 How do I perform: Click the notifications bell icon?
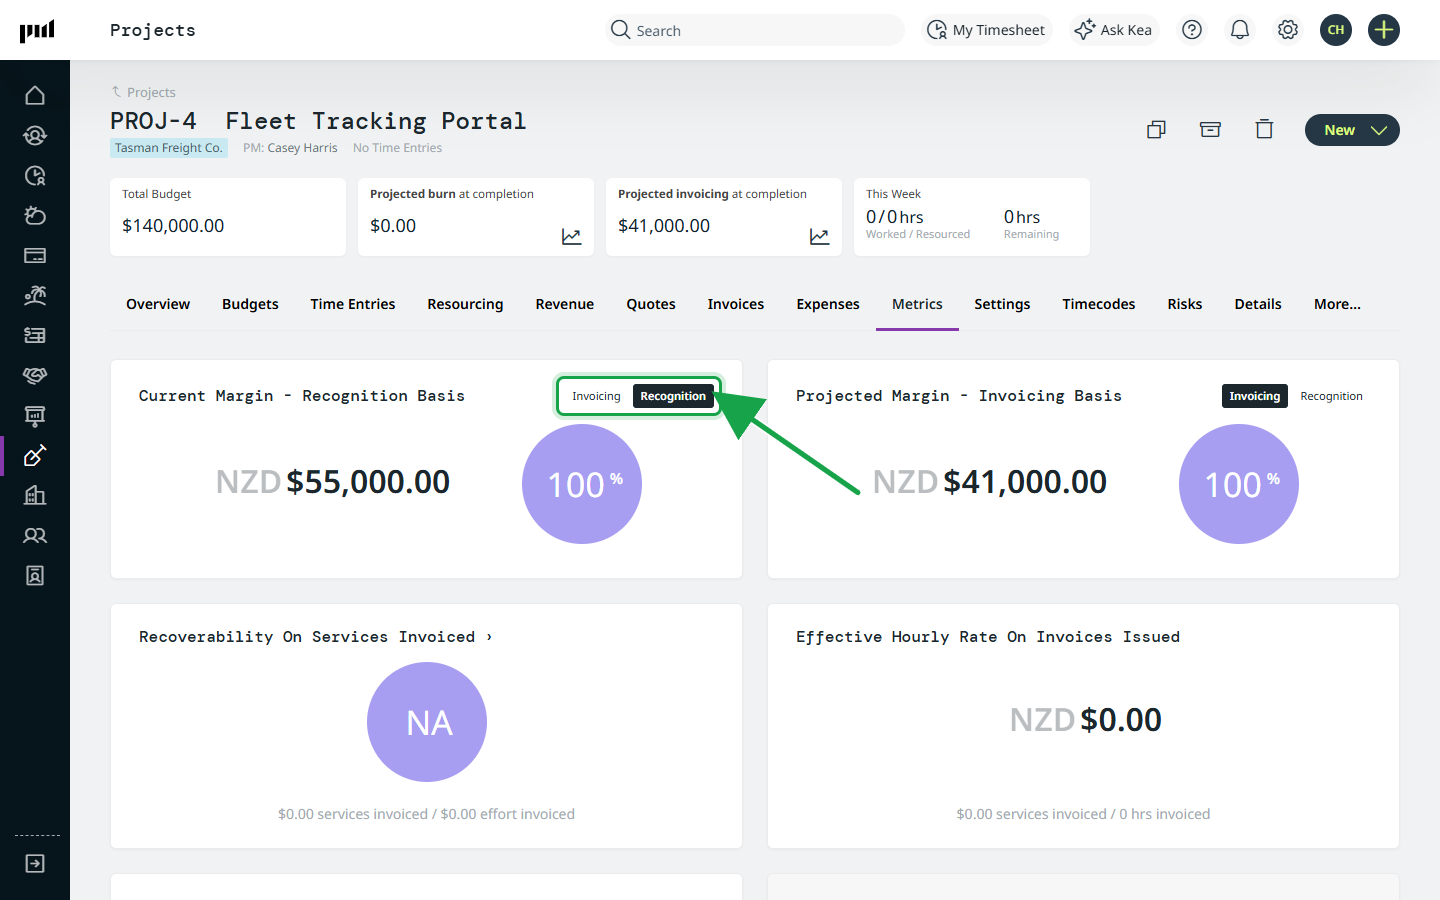point(1240,30)
